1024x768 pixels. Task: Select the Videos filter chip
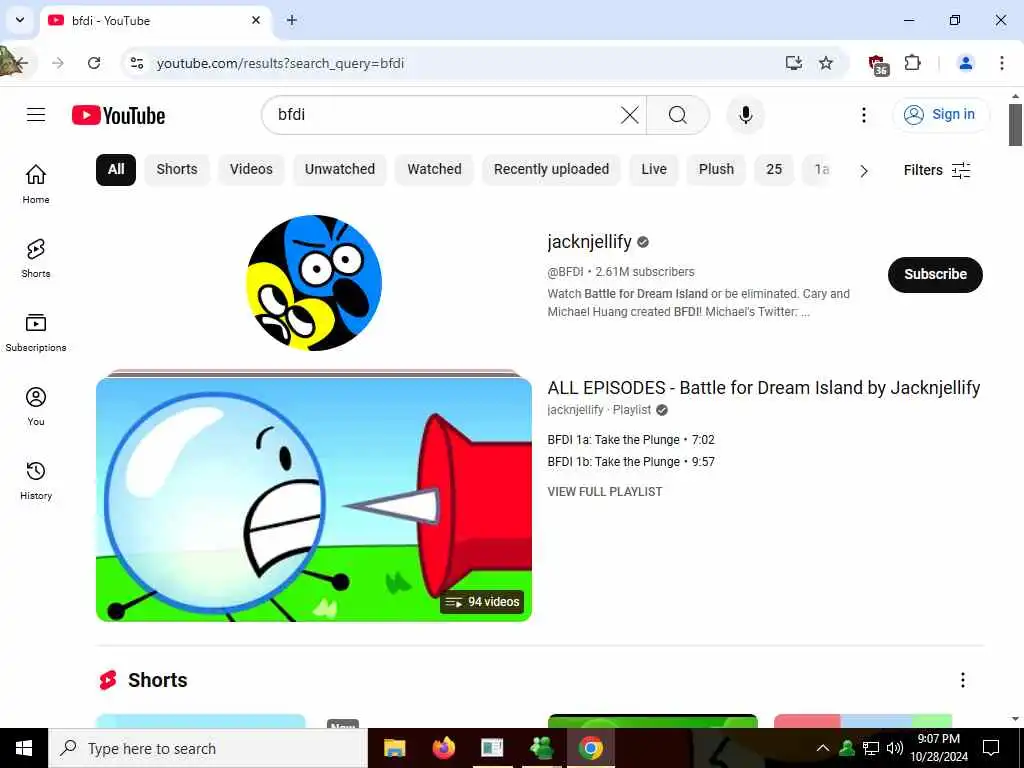click(x=251, y=170)
